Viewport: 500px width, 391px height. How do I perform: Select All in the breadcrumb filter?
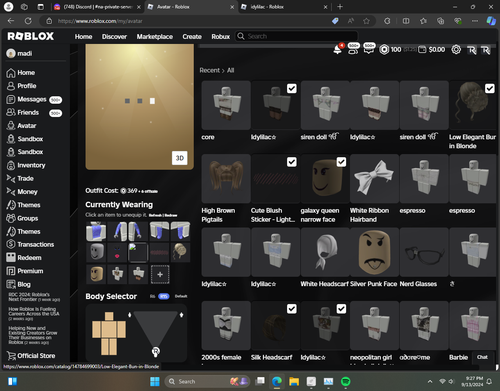coord(231,70)
